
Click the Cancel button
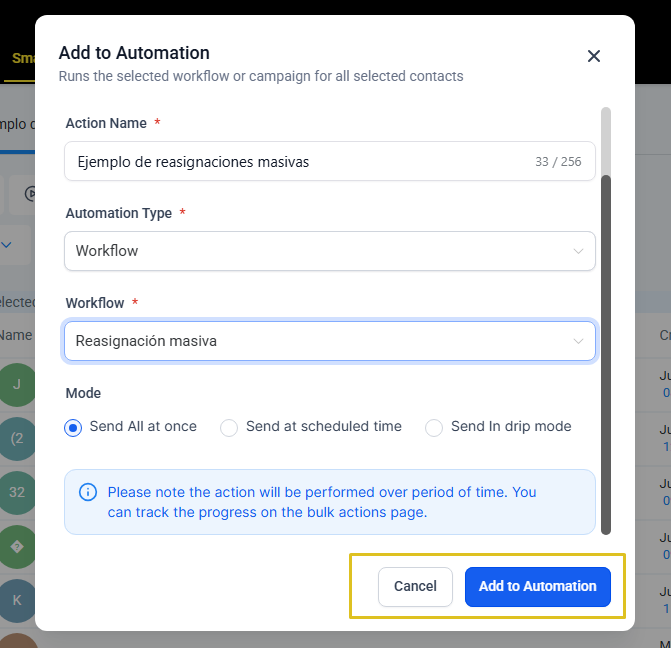[x=415, y=586]
